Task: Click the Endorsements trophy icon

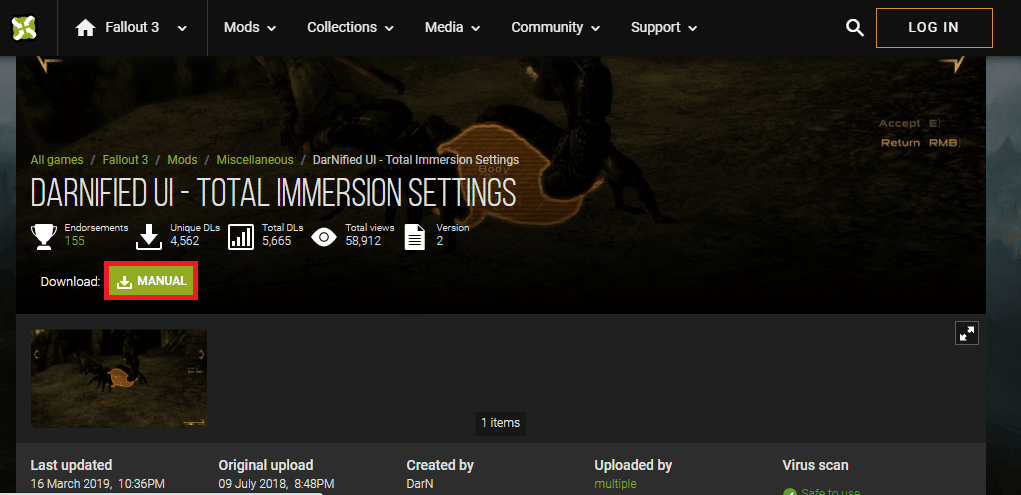Action: 44,237
